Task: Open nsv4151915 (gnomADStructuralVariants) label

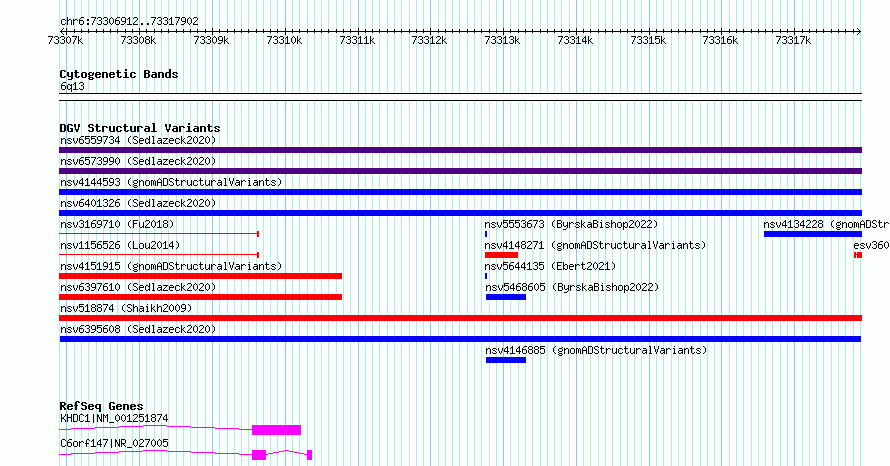Action: pyautogui.click(x=171, y=266)
